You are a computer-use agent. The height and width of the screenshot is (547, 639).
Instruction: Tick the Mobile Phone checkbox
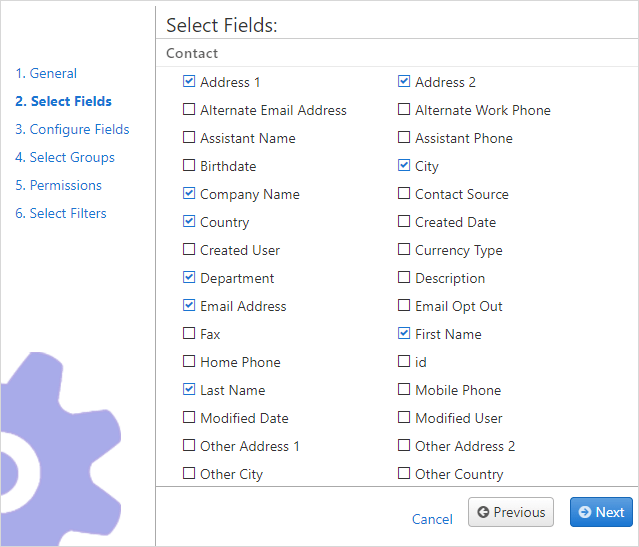pos(403,389)
